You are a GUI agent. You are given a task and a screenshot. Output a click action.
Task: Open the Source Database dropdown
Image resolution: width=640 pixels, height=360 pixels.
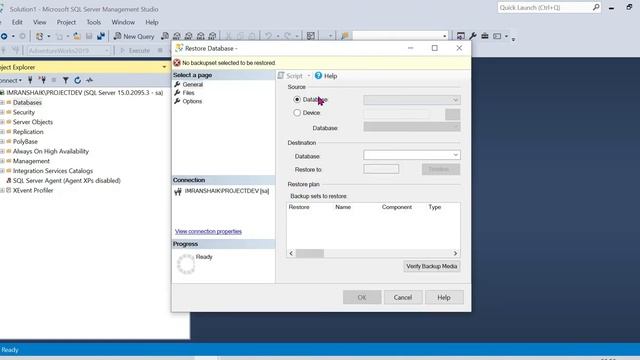pyautogui.click(x=412, y=100)
